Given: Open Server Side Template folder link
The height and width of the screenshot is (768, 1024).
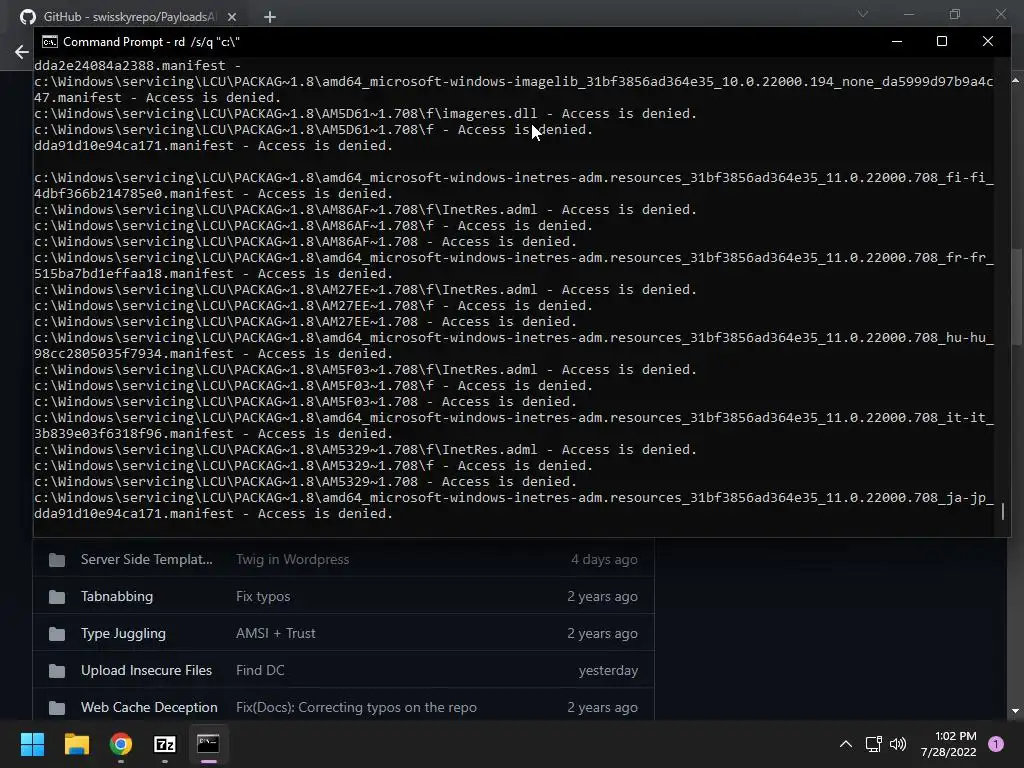Looking at the screenshot, I should (x=146, y=560).
